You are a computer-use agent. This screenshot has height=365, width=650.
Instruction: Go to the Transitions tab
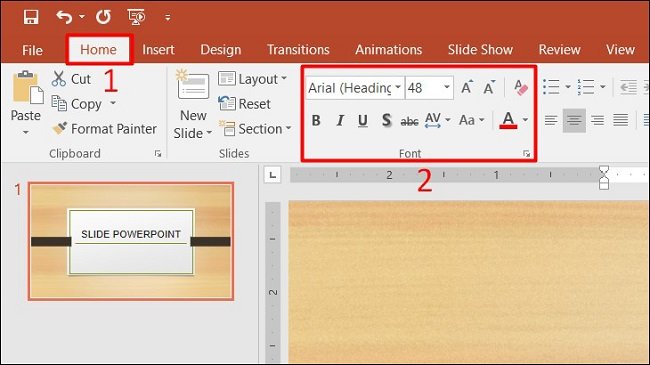pos(298,50)
